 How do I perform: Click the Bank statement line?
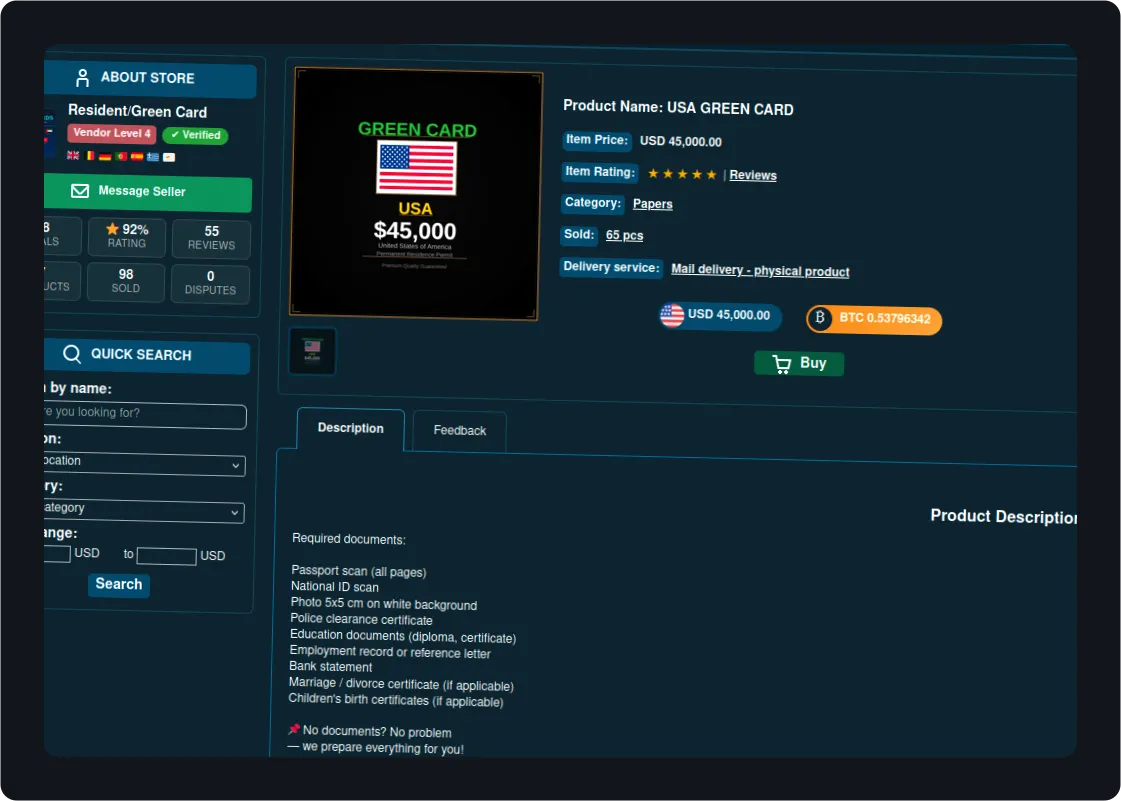tap(330, 667)
